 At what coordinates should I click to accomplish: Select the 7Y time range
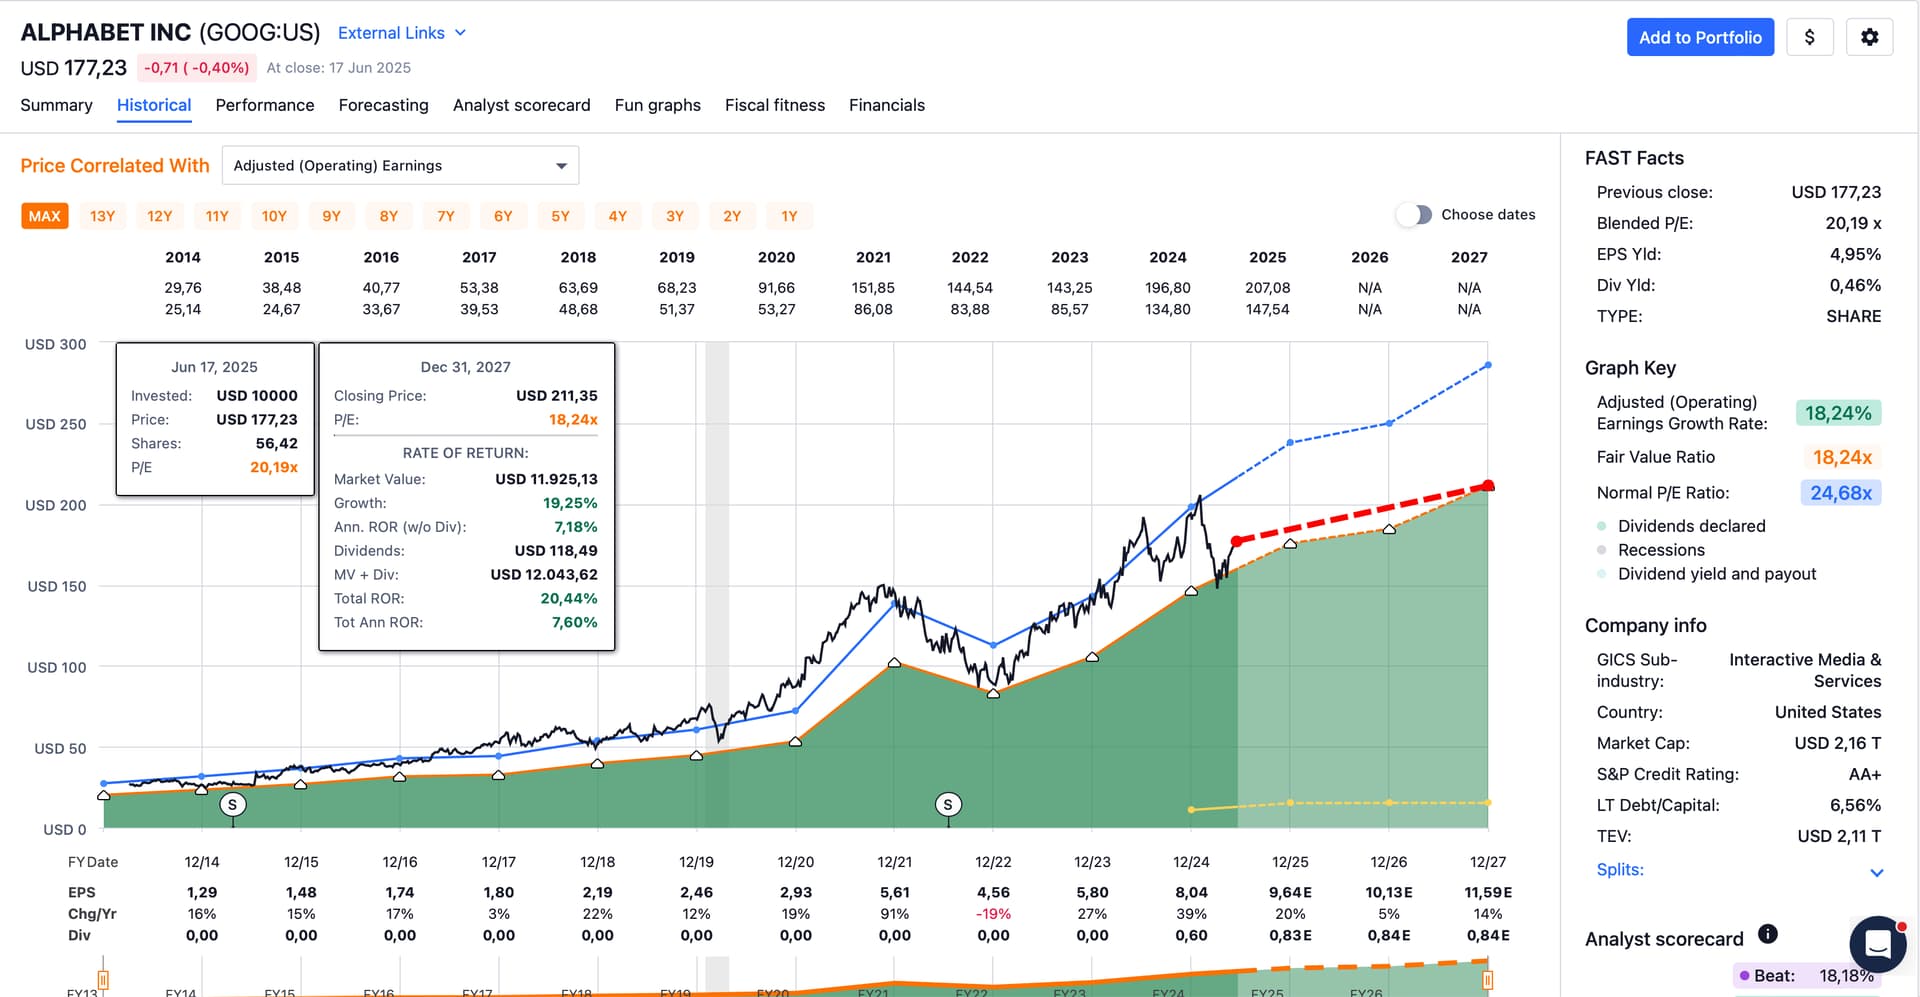446,216
